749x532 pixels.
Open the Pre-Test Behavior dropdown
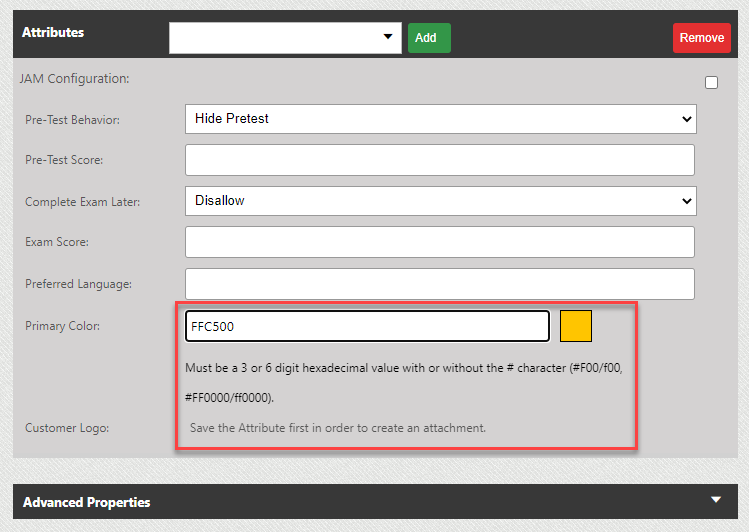[440, 119]
